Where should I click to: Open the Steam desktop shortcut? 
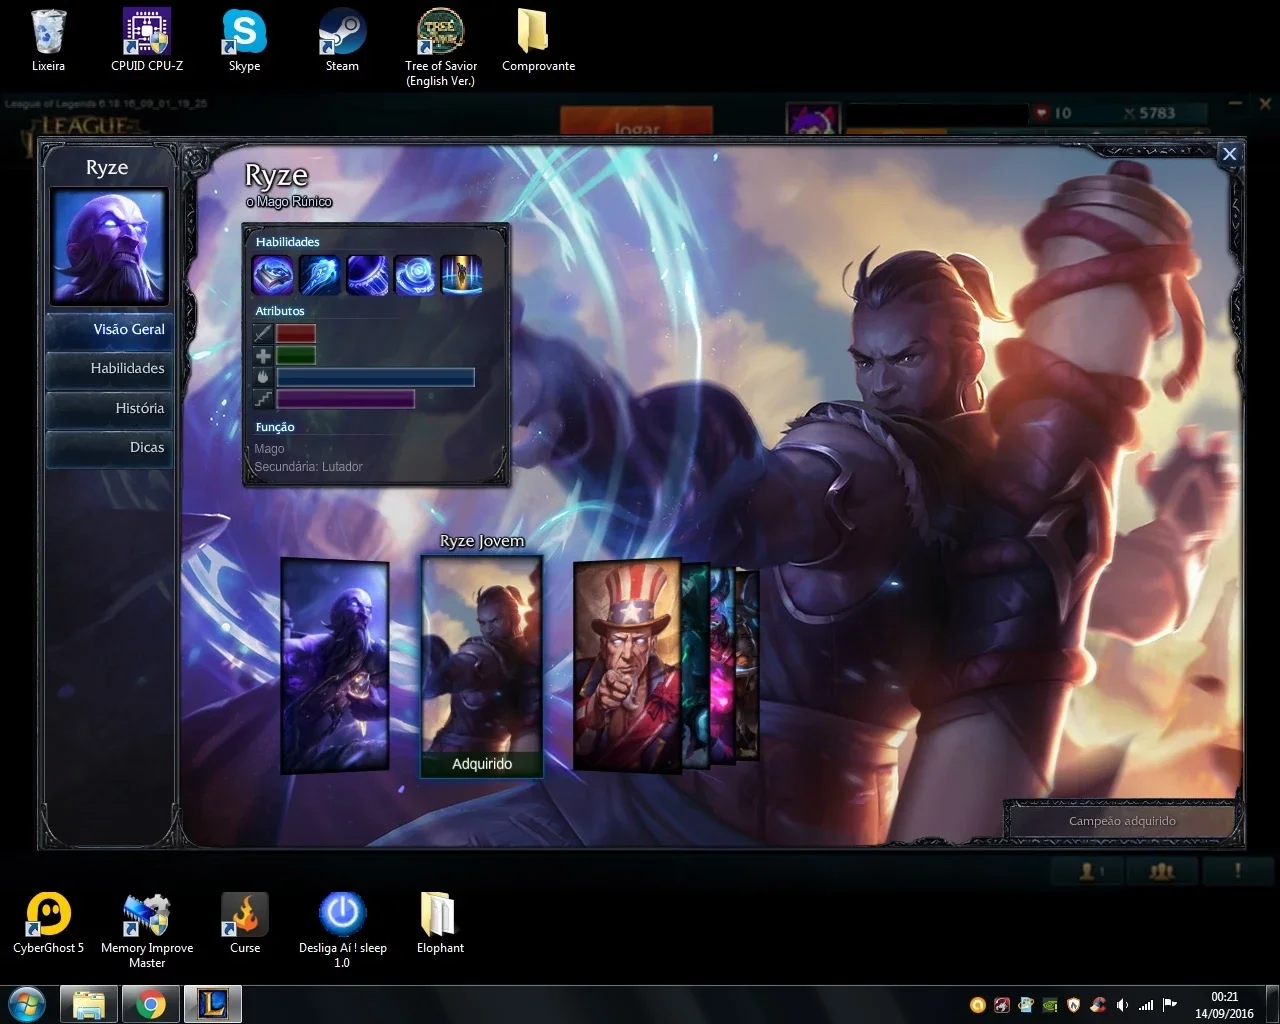click(x=342, y=41)
